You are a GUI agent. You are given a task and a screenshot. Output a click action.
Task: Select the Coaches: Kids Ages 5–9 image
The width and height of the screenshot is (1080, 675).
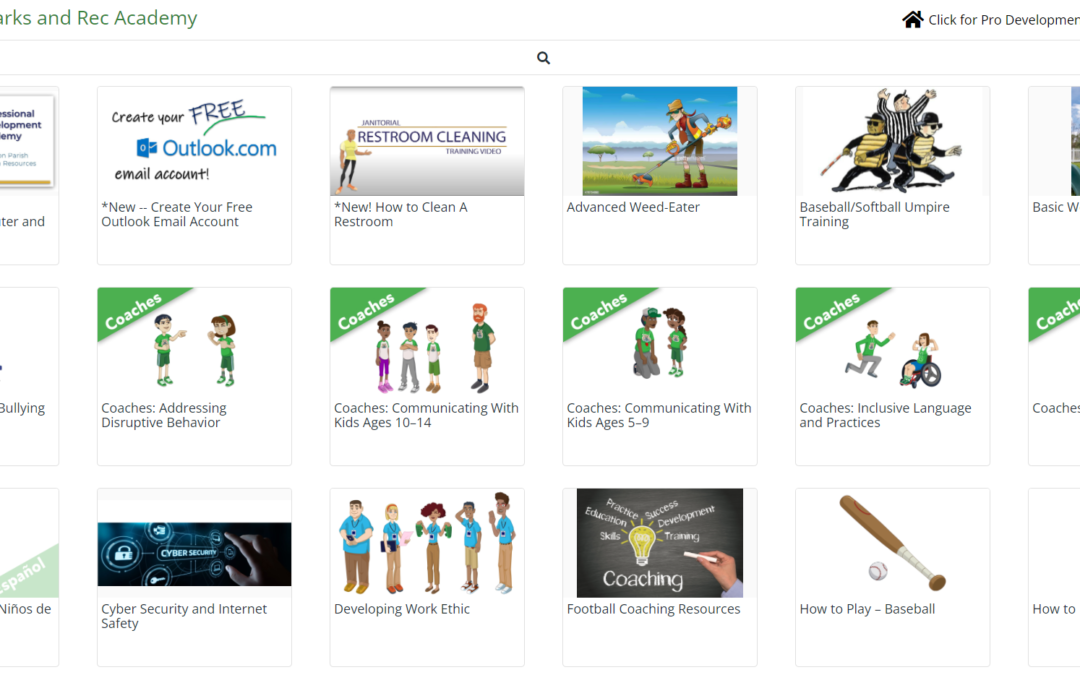click(x=659, y=342)
